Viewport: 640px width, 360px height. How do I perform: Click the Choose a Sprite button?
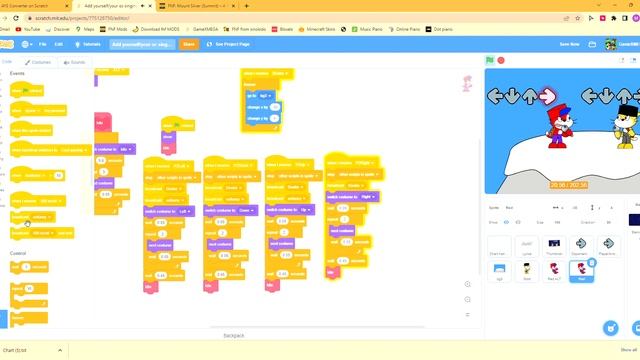tap(611, 328)
